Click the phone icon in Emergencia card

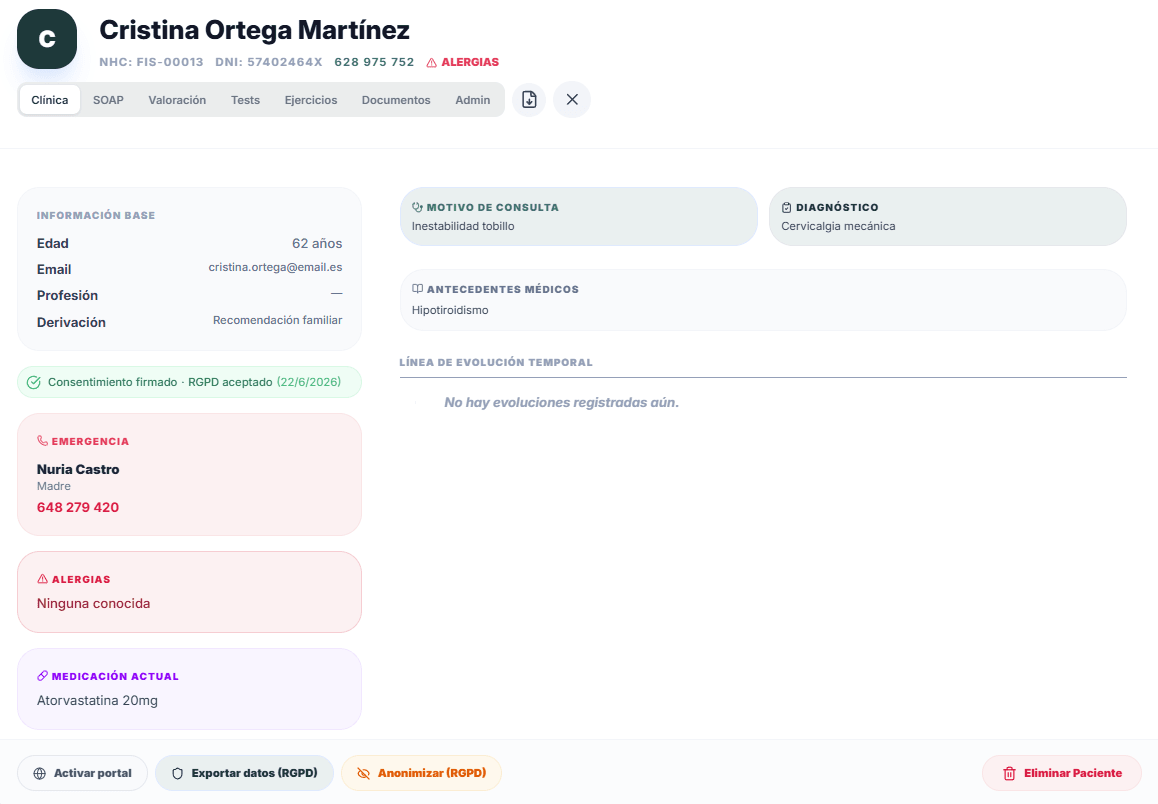point(42,441)
